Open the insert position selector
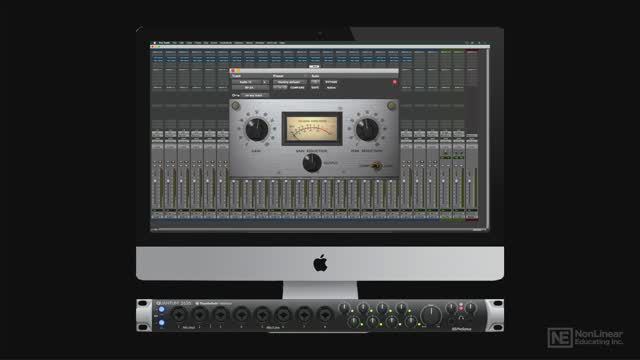The width and height of the screenshot is (640, 360). 265,82
